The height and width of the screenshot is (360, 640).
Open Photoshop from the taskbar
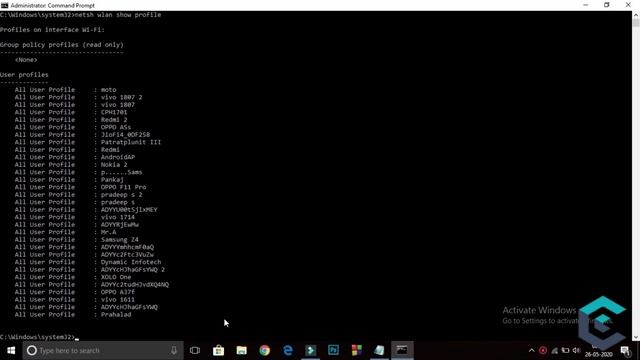click(x=333, y=350)
